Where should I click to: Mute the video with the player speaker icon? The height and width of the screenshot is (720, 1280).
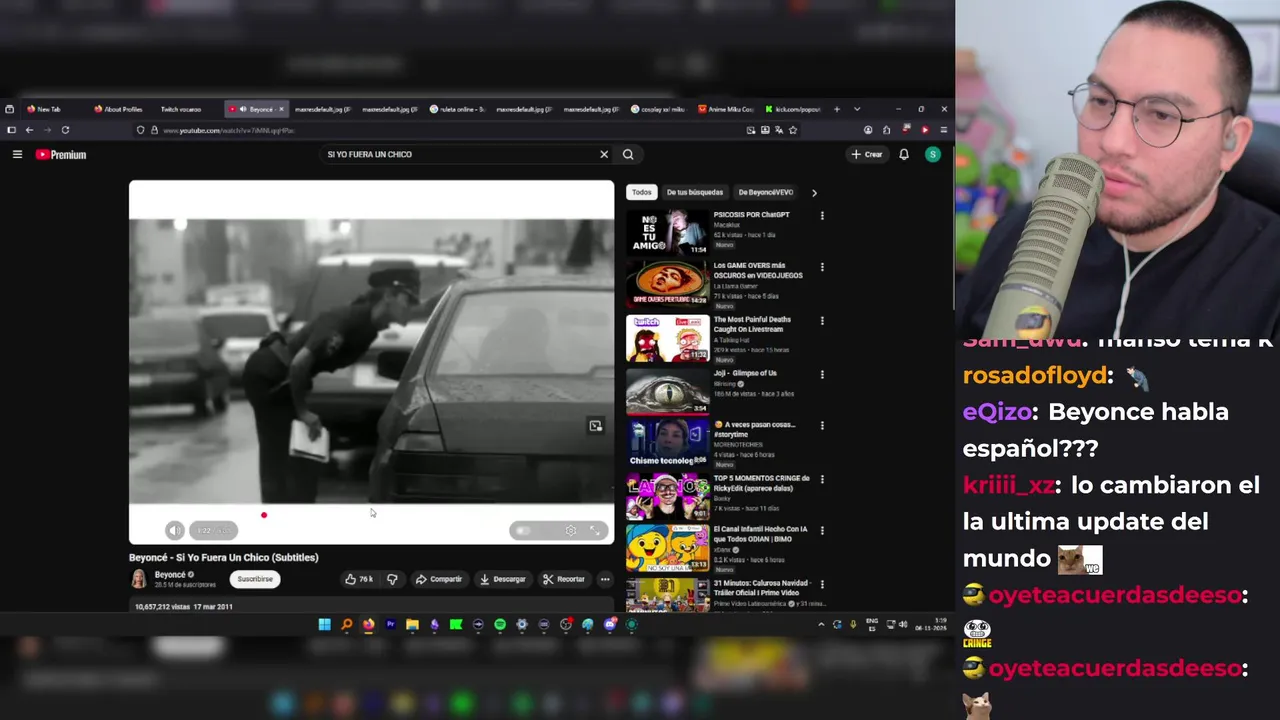click(x=175, y=530)
